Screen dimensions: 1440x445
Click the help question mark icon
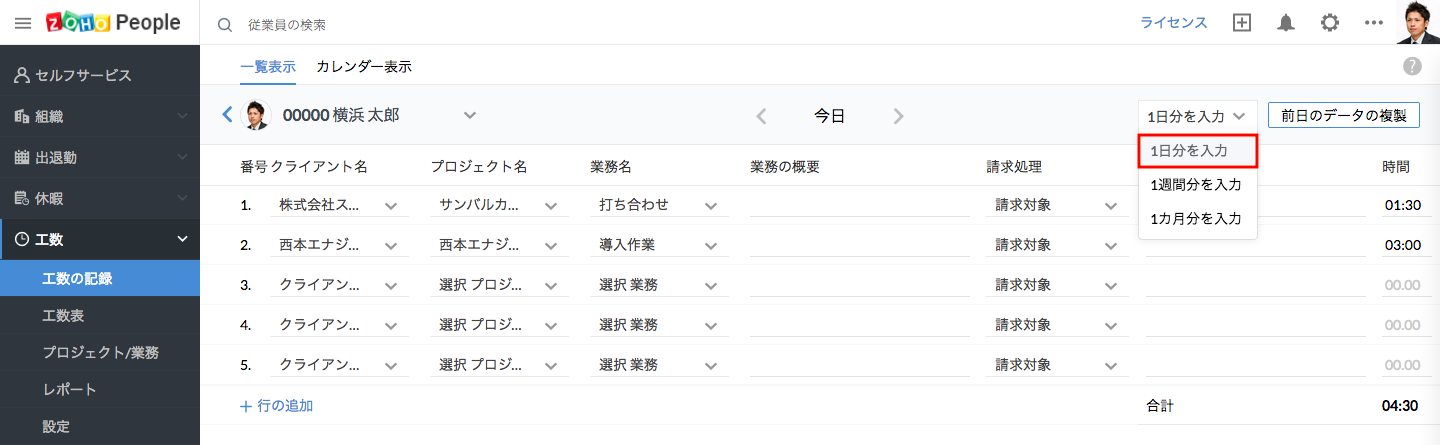click(x=1412, y=67)
